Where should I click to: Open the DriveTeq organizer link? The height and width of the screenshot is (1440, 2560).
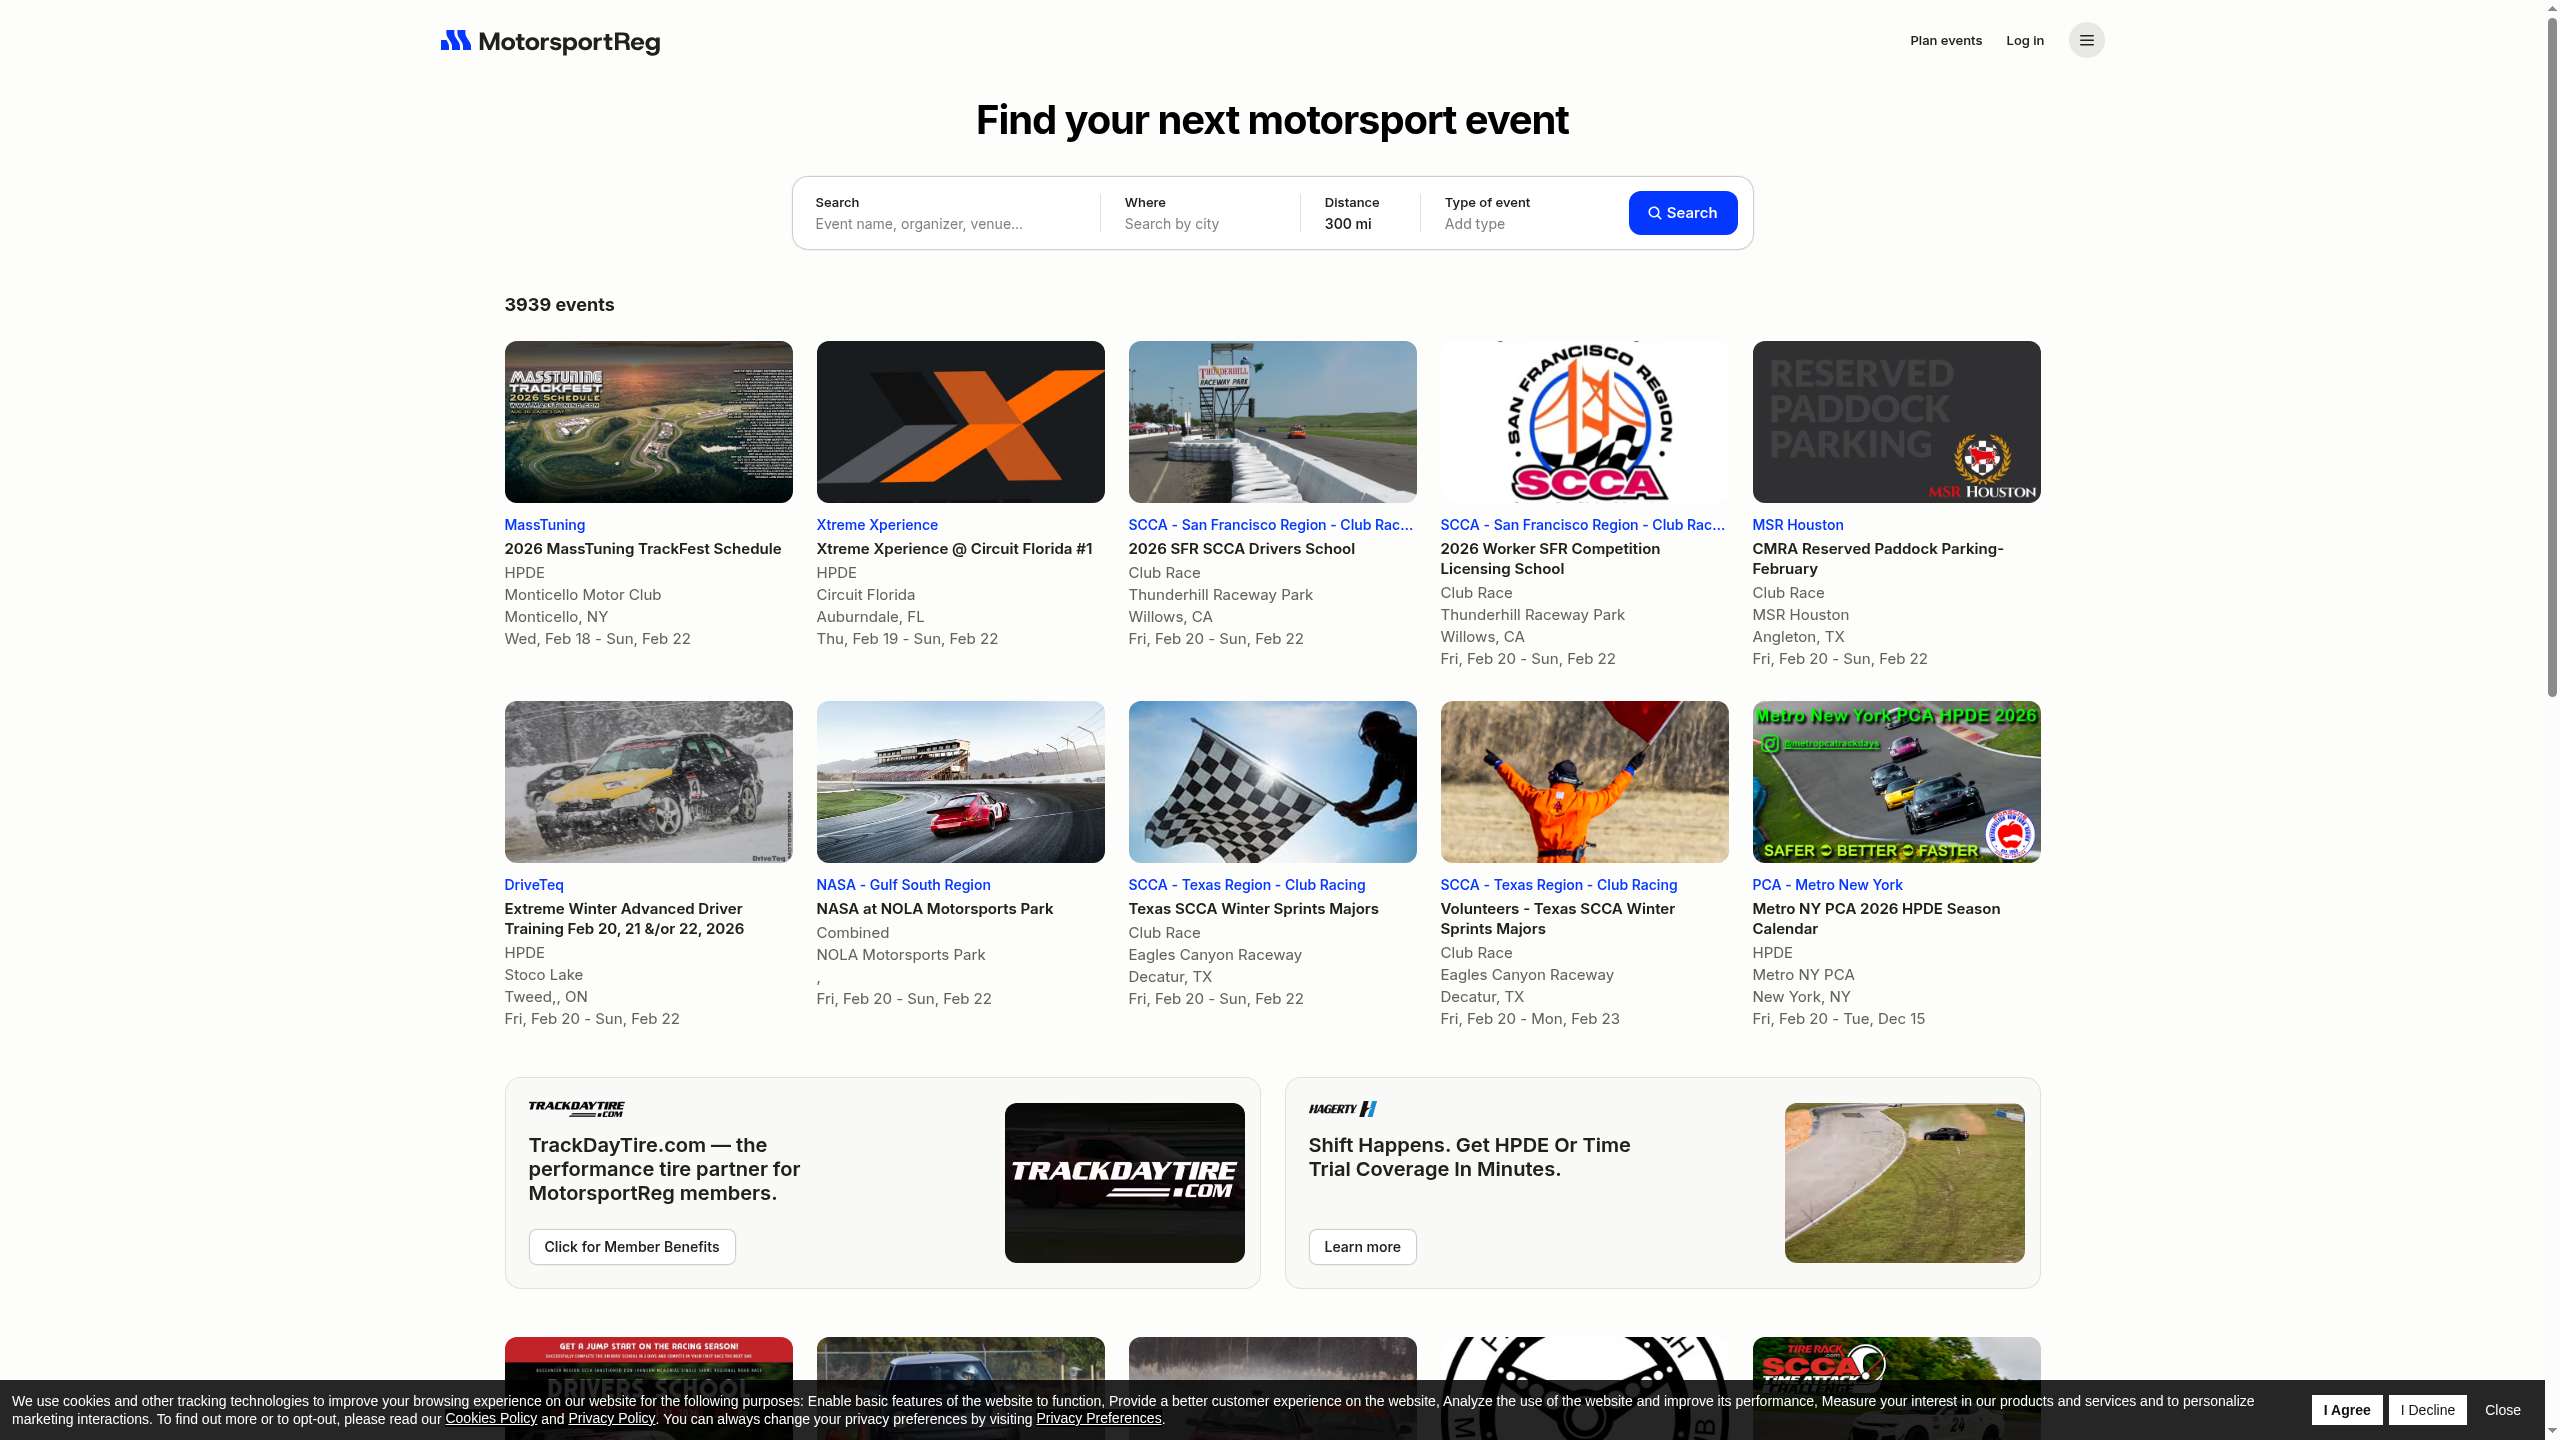pyautogui.click(x=534, y=885)
